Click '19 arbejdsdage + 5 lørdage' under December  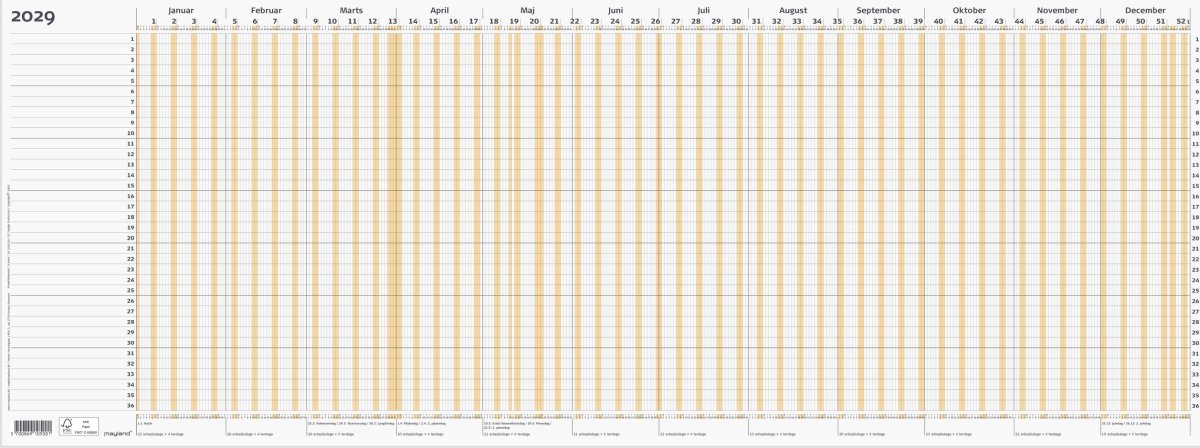(1124, 435)
